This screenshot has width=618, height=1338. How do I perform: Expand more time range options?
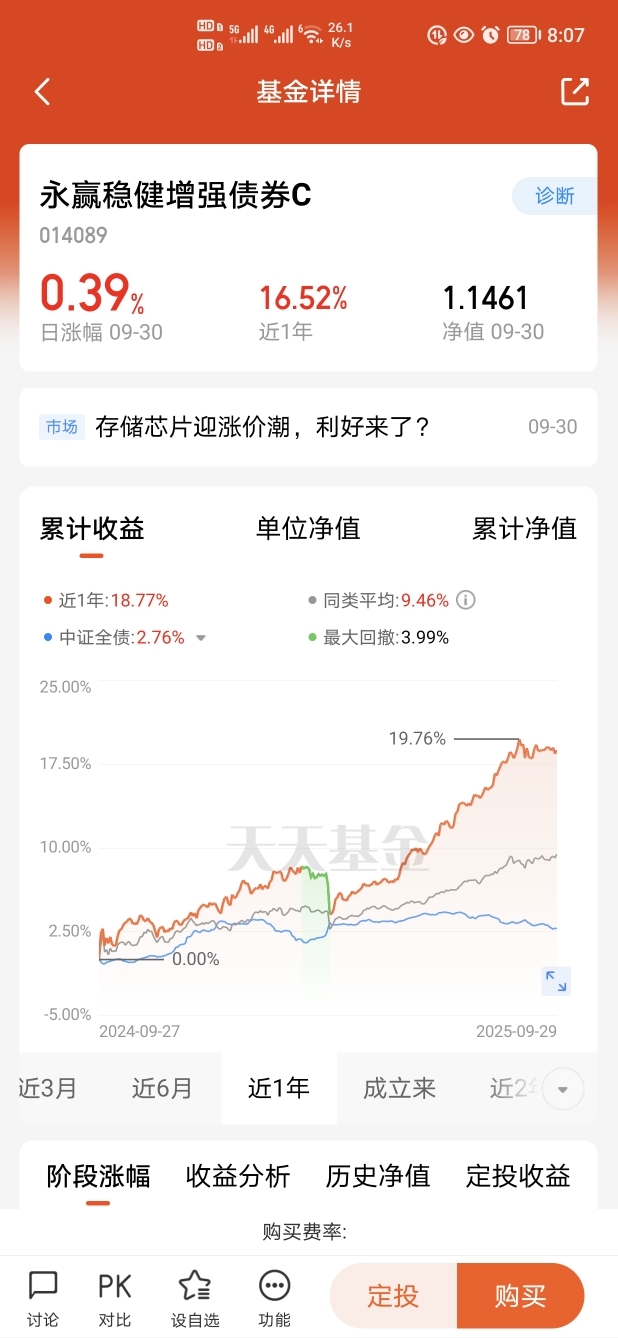point(563,1089)
